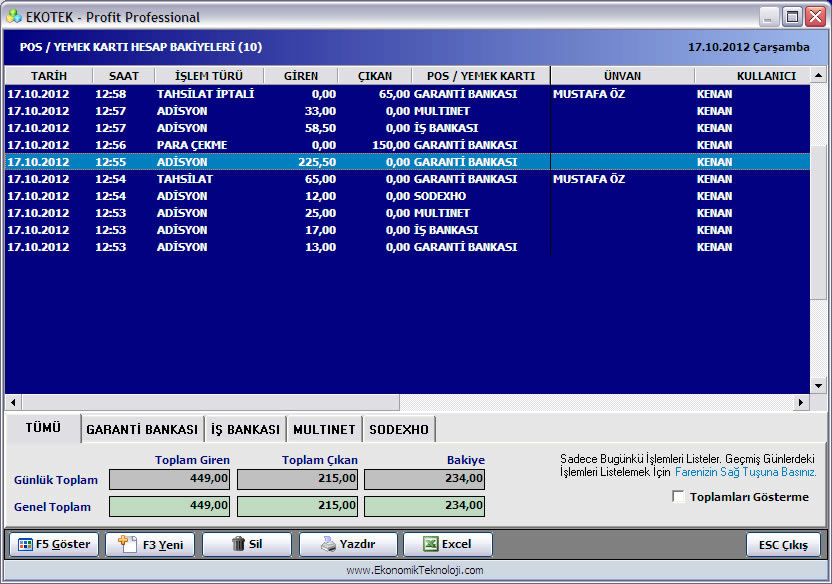Click the printer icon on Yazdır
The height and width of the screenshot is (584, 832).
click(x=328, y=544)
